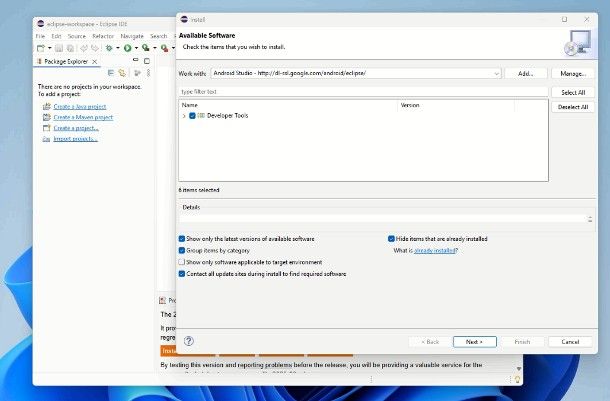The image size is (610, 401).
Task: Expand the Developer Tools tree node
Action: tap(184, 116)
